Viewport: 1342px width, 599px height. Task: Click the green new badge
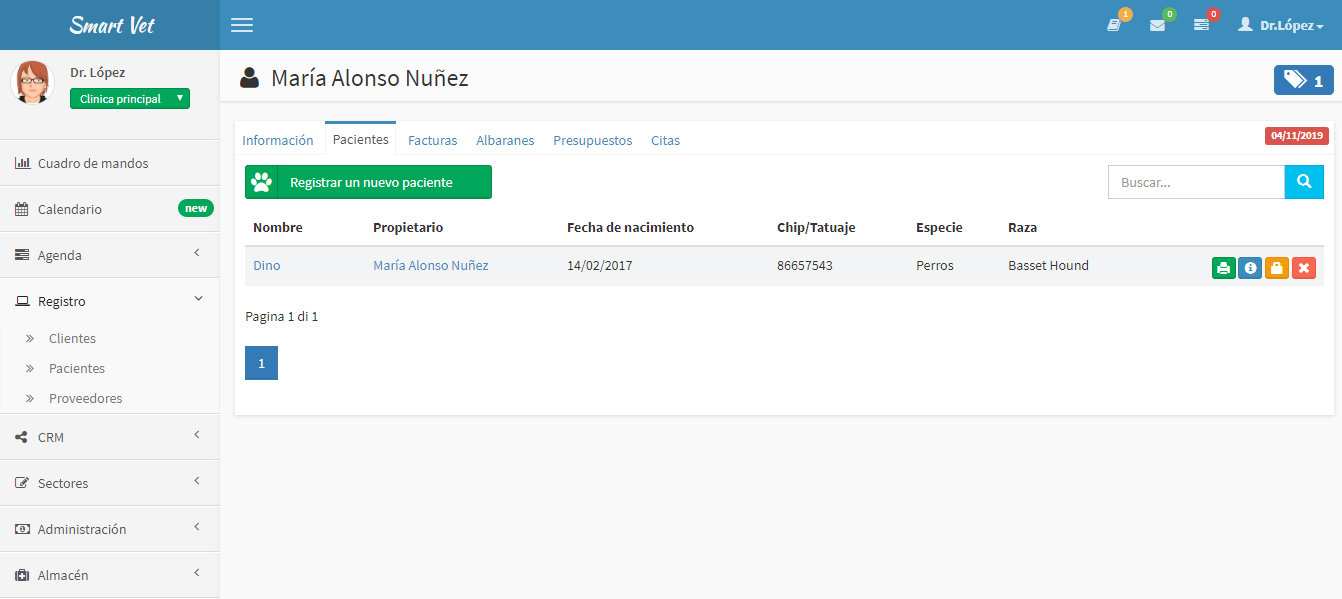click(196, 208)
